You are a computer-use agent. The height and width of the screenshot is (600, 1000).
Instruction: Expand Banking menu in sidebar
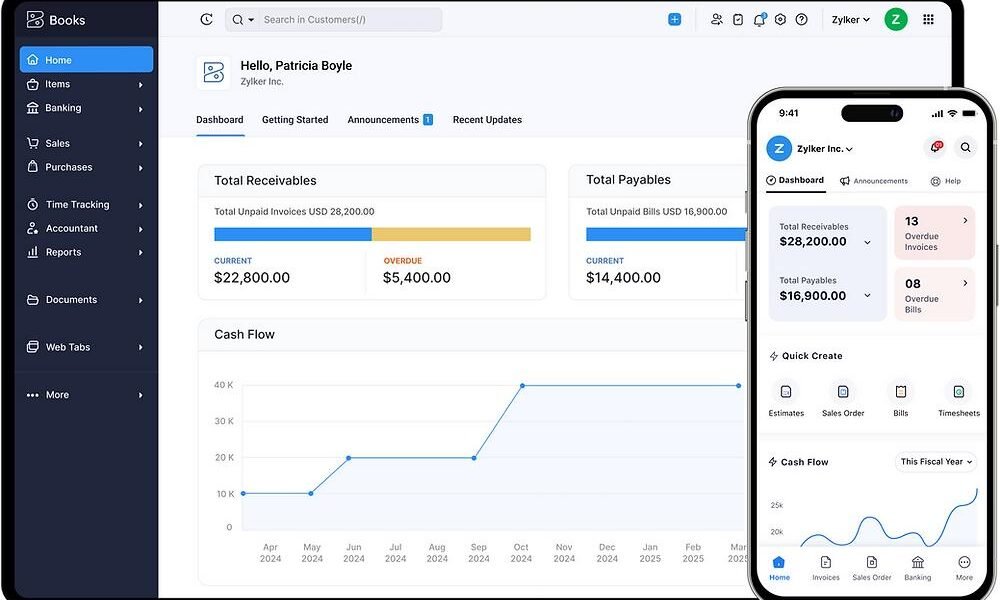tap(86, 108)
